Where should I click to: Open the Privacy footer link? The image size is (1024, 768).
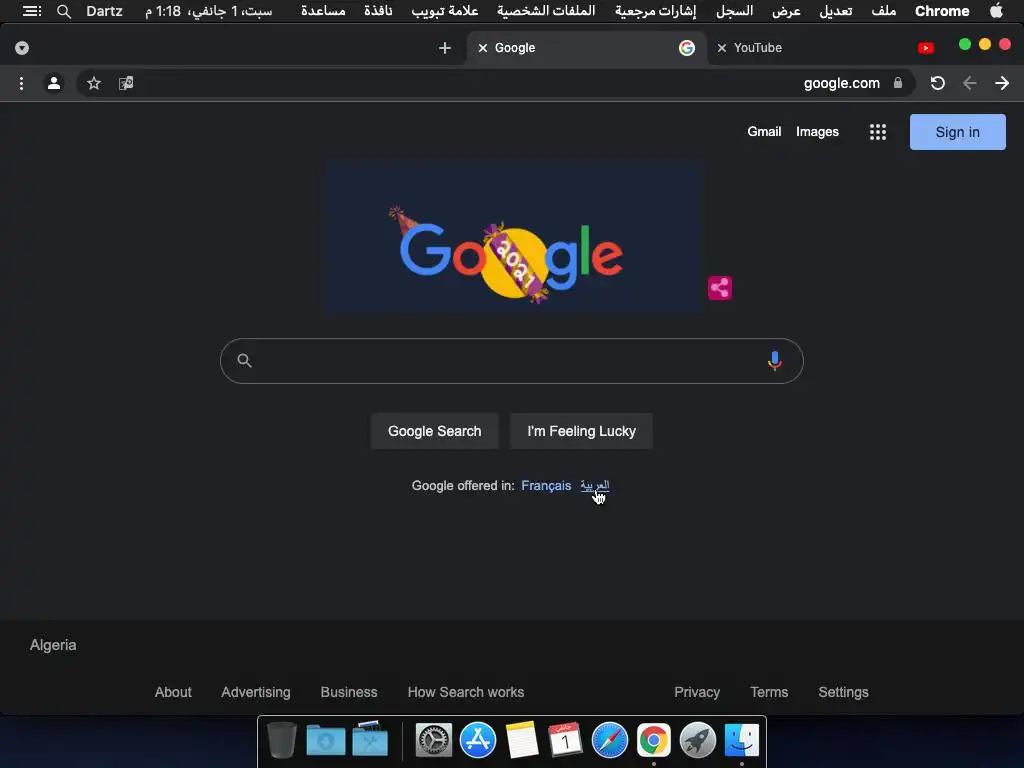697,692
